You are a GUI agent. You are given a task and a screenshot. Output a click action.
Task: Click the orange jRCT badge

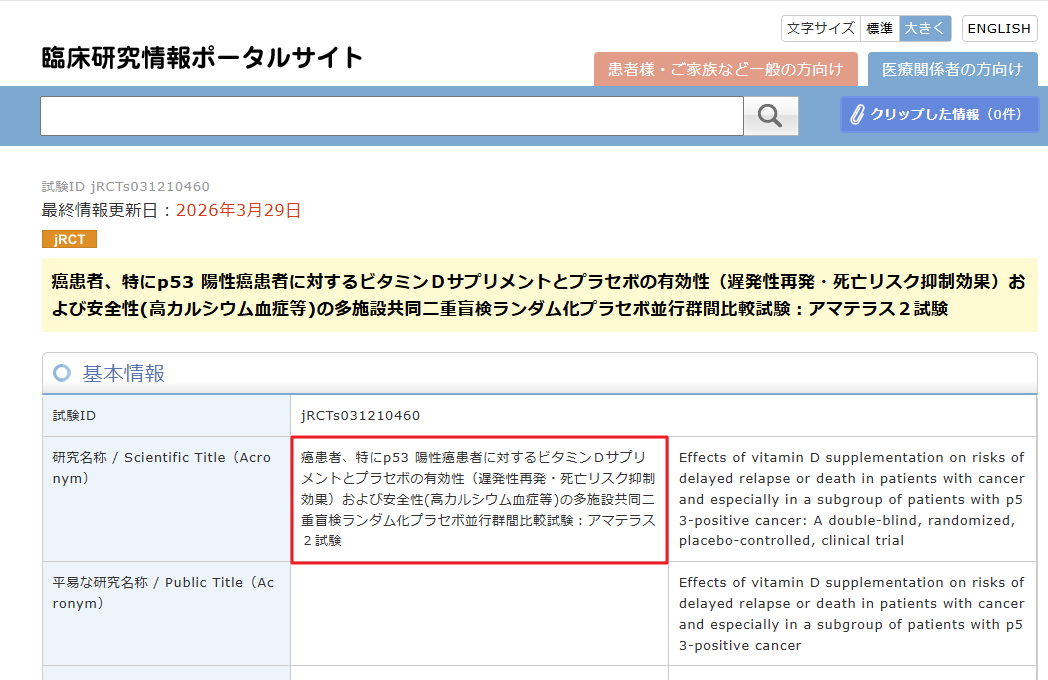point(69,240)
